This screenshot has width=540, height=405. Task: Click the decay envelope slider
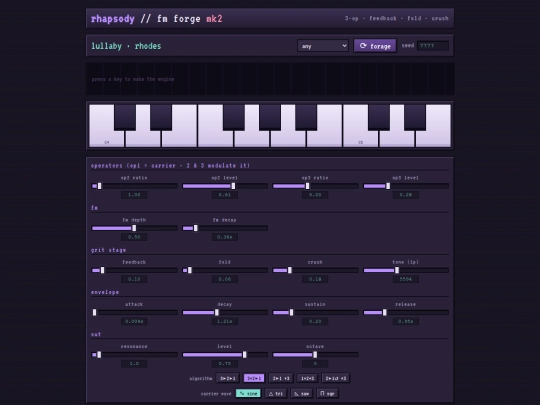225,312
